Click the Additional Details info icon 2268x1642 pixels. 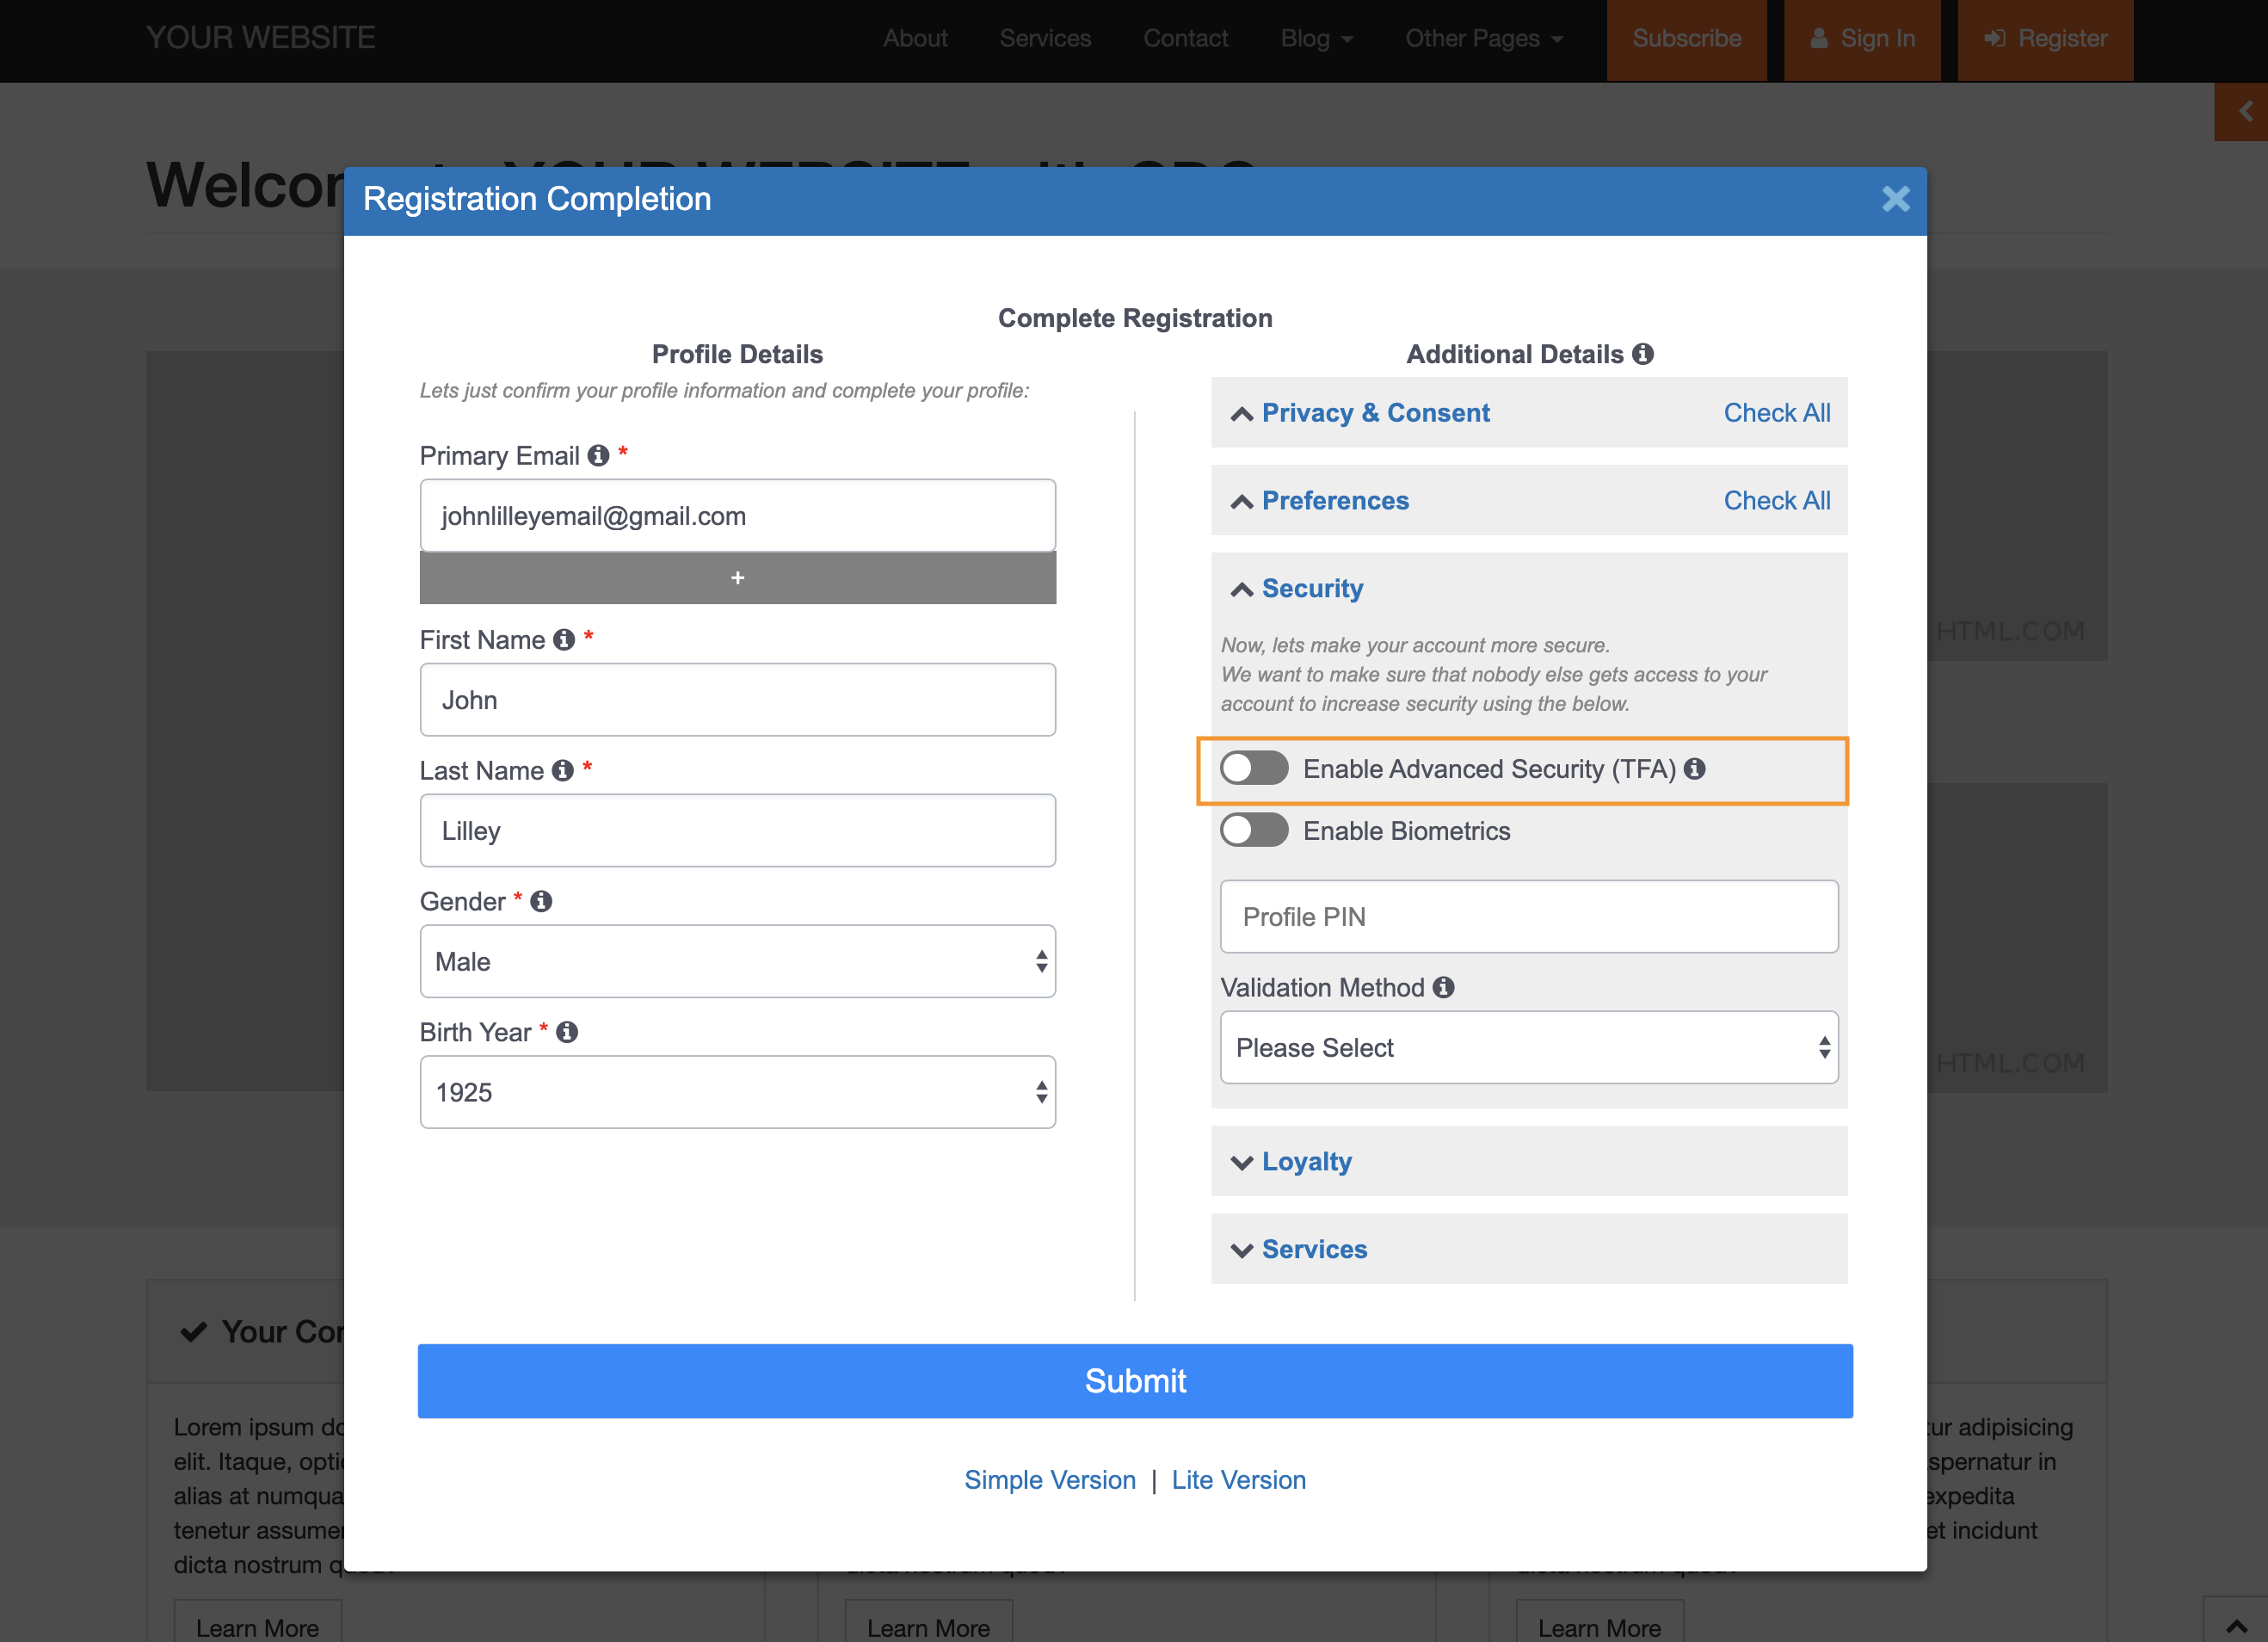coord(1643,354)
